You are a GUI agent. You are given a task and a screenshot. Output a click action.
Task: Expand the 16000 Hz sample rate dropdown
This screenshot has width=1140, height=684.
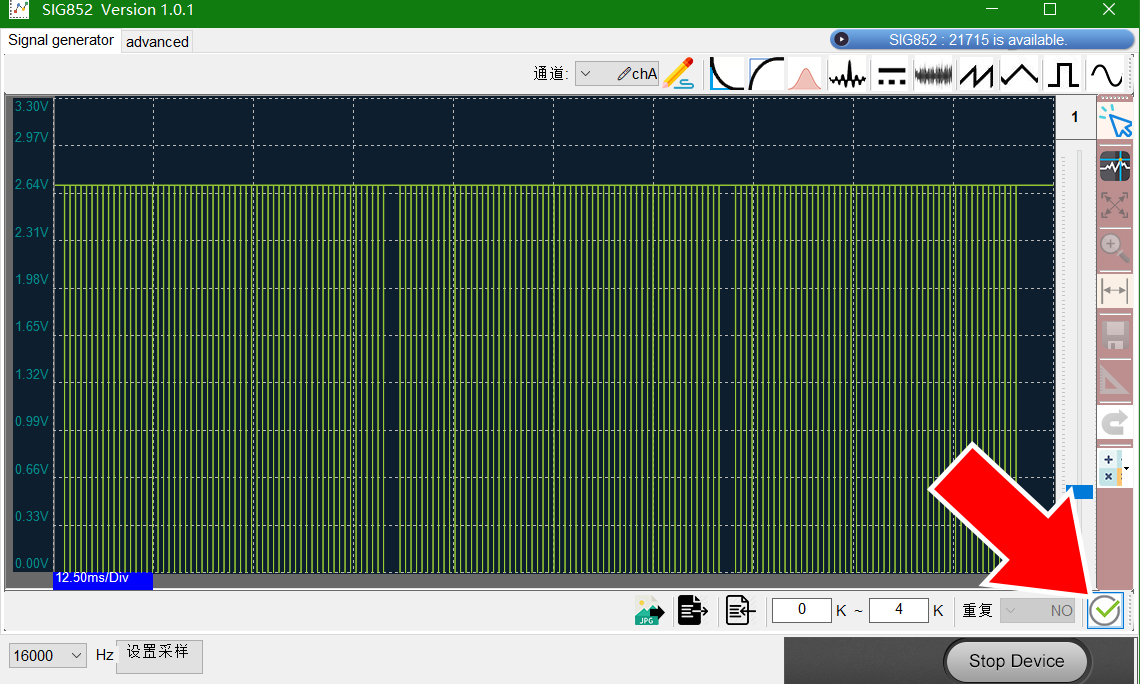coord(78,656)
